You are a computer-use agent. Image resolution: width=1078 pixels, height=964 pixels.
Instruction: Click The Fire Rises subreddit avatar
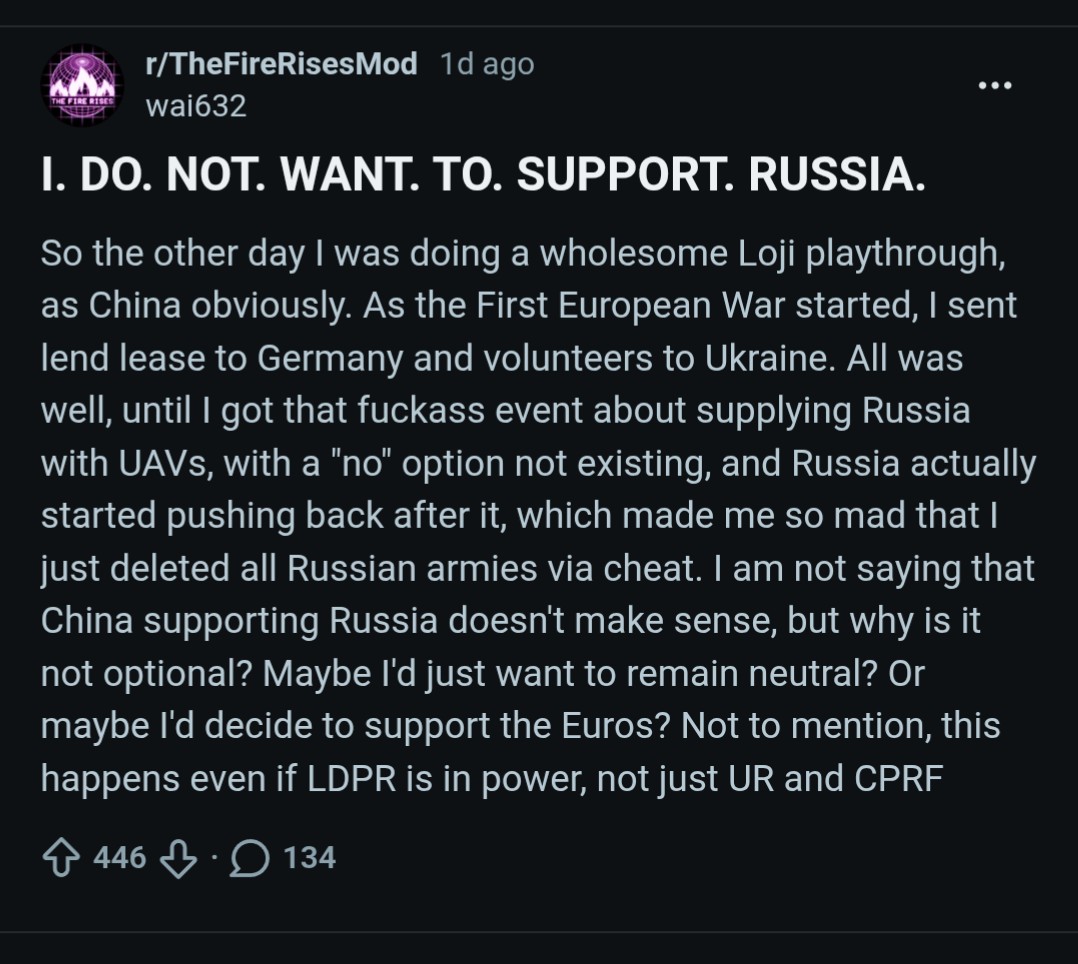pos(83,86)
